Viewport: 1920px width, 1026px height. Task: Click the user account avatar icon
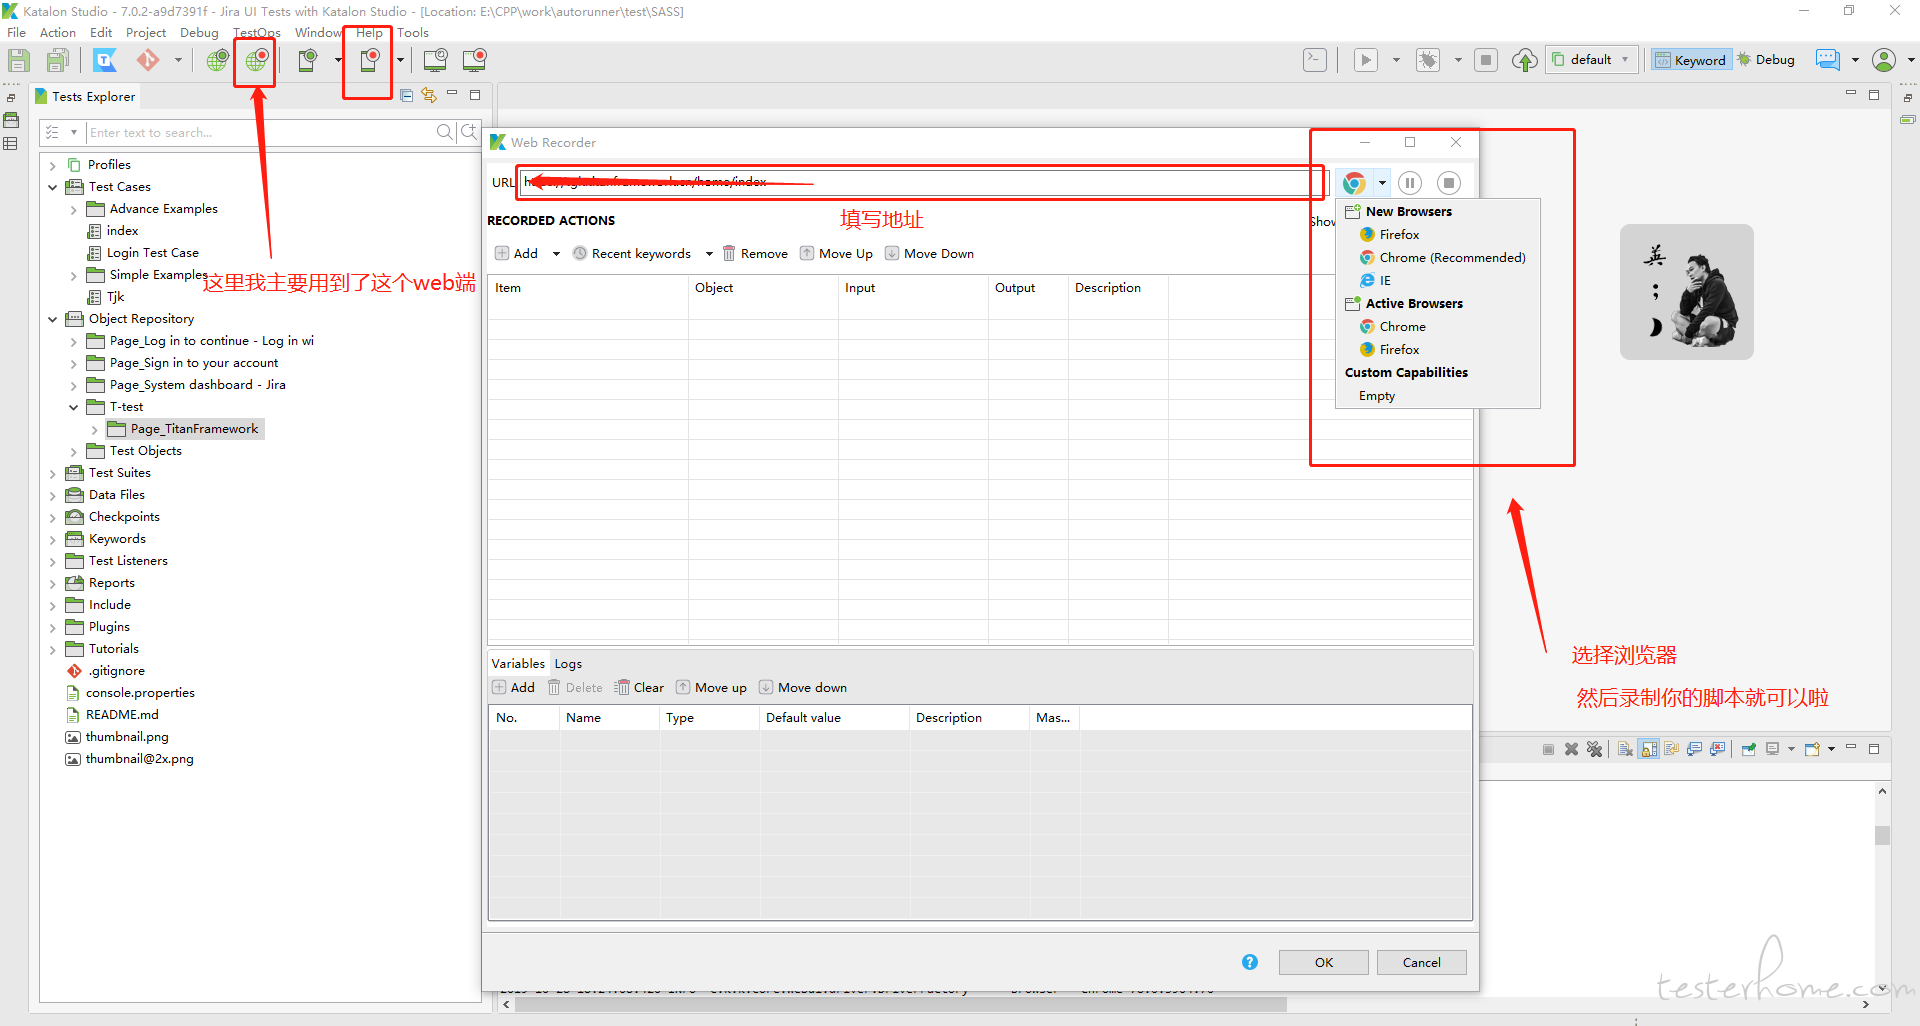click(1884, 60)
